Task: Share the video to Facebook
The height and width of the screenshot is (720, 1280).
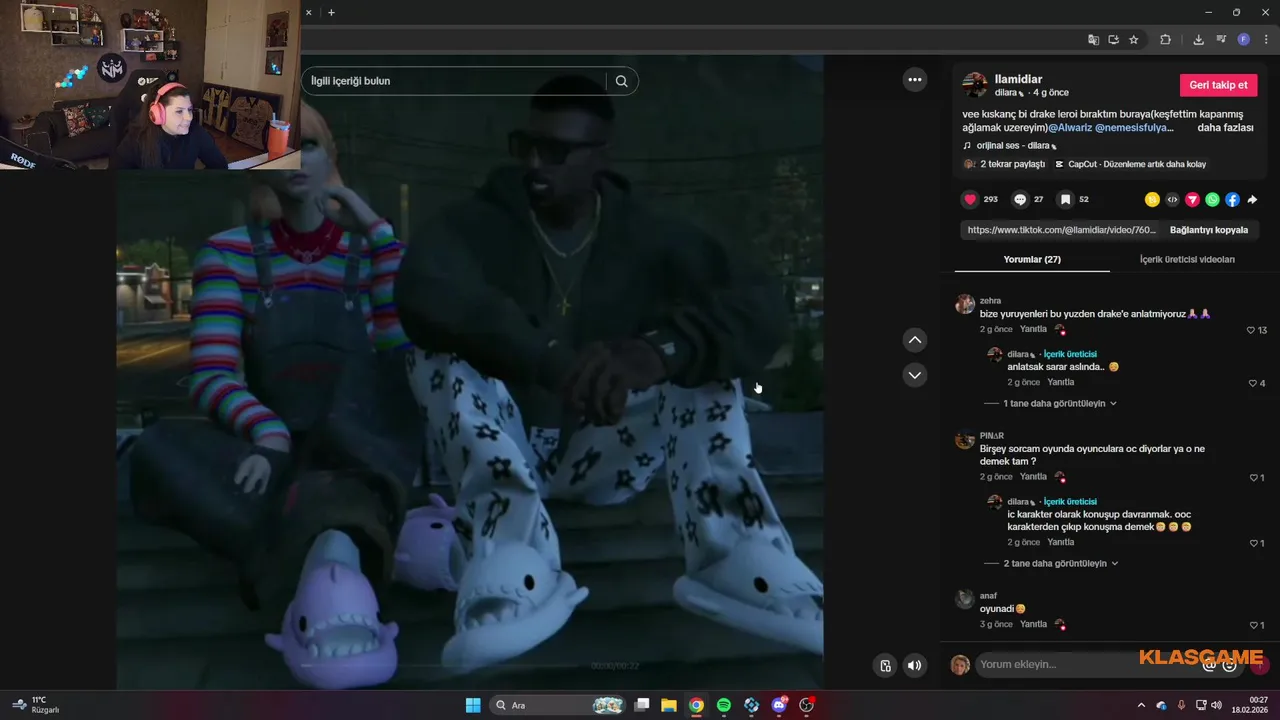Action: pos(1232,199)
